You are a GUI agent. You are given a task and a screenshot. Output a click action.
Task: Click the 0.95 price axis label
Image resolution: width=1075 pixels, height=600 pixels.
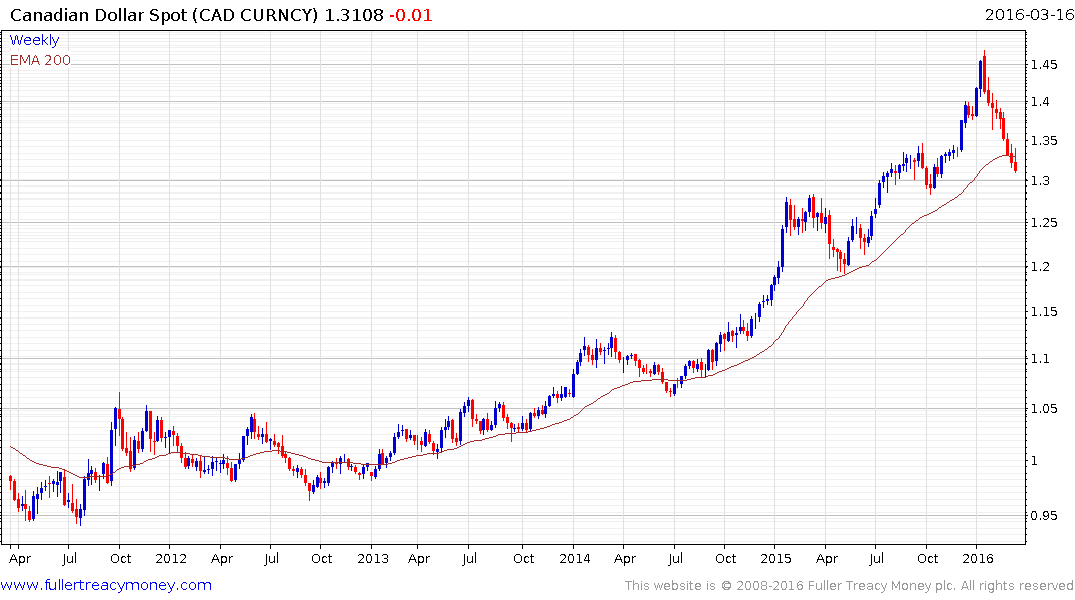(1043, 516)
